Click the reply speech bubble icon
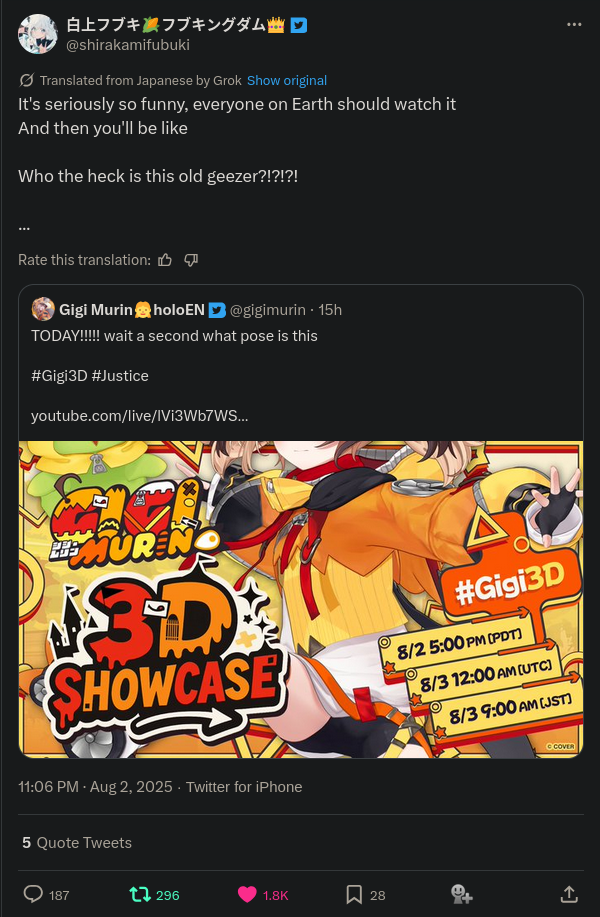Image resolution: width=600 pixels, height=917 pixels. pyautogui.click(x=33, y=894)
